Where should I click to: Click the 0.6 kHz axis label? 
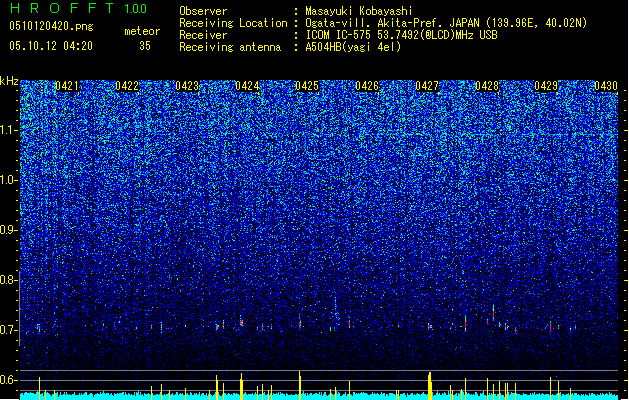coord(8,380)
